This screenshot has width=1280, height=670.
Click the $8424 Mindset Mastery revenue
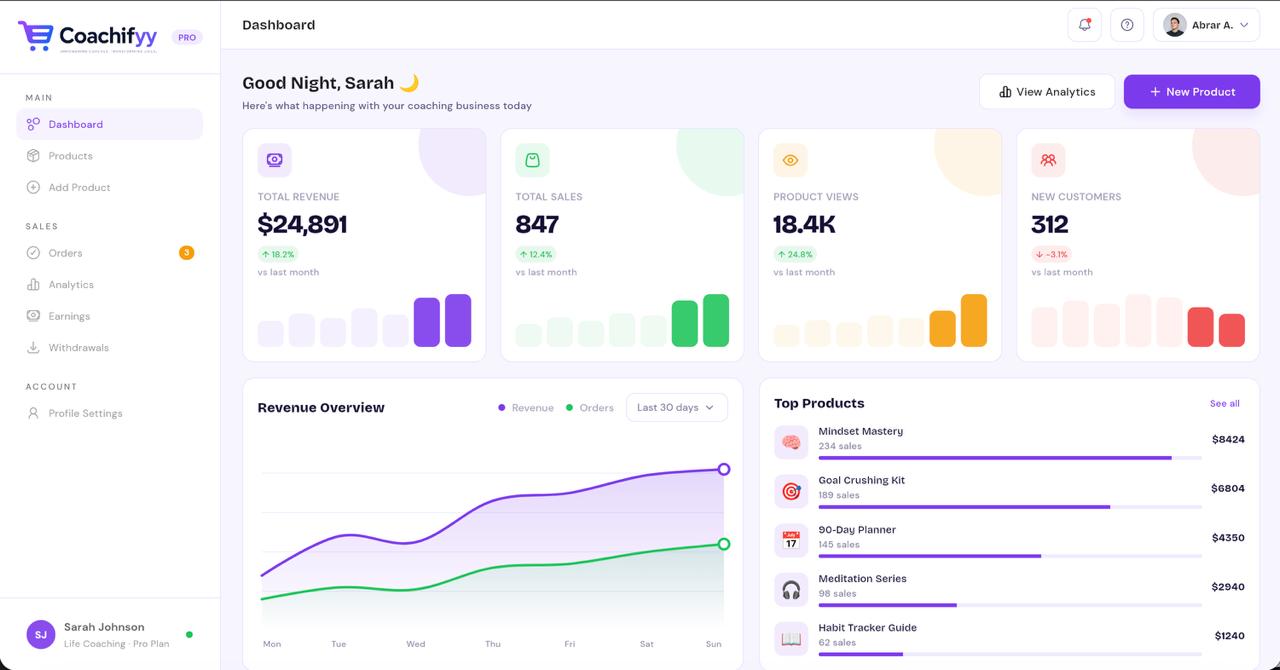click(x=1228, y=439)
